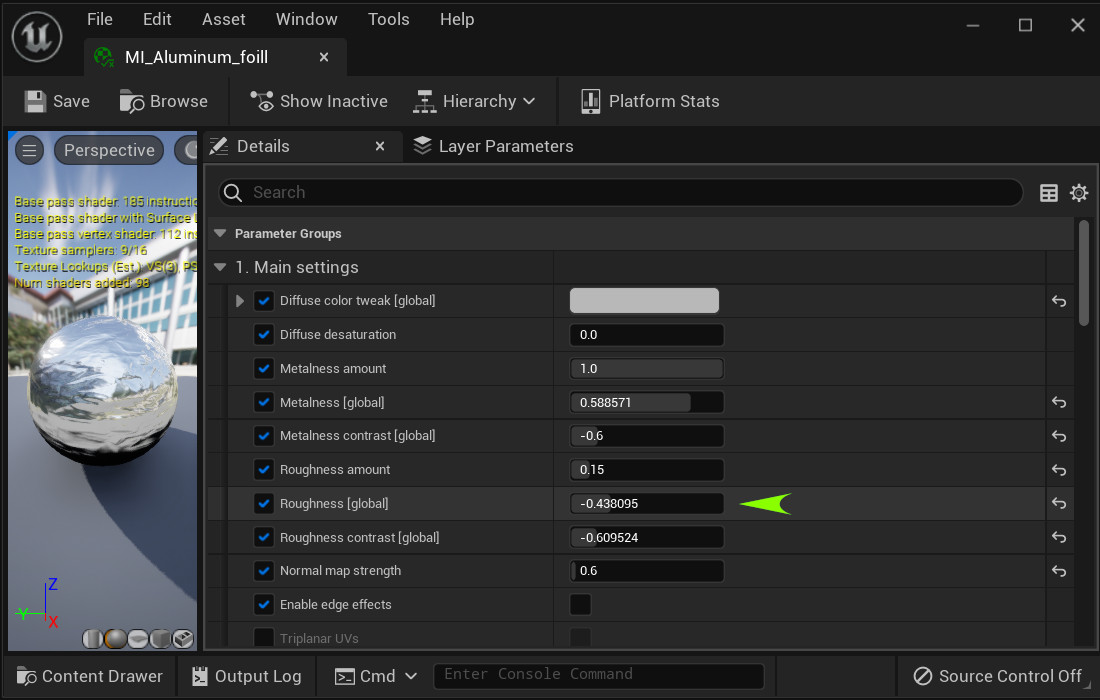Viewport: 1100px width, 700px height.
Task: Reset Metalness [global] to default arrow
Action: 1059,402
